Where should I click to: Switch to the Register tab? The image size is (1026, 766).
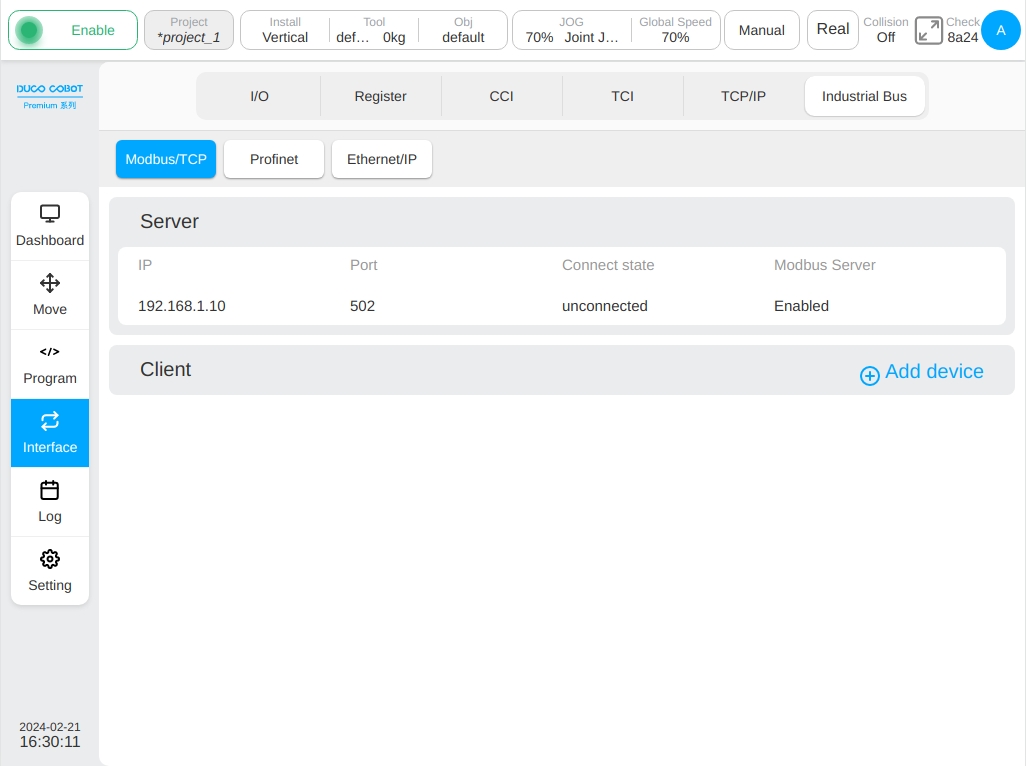380,96
